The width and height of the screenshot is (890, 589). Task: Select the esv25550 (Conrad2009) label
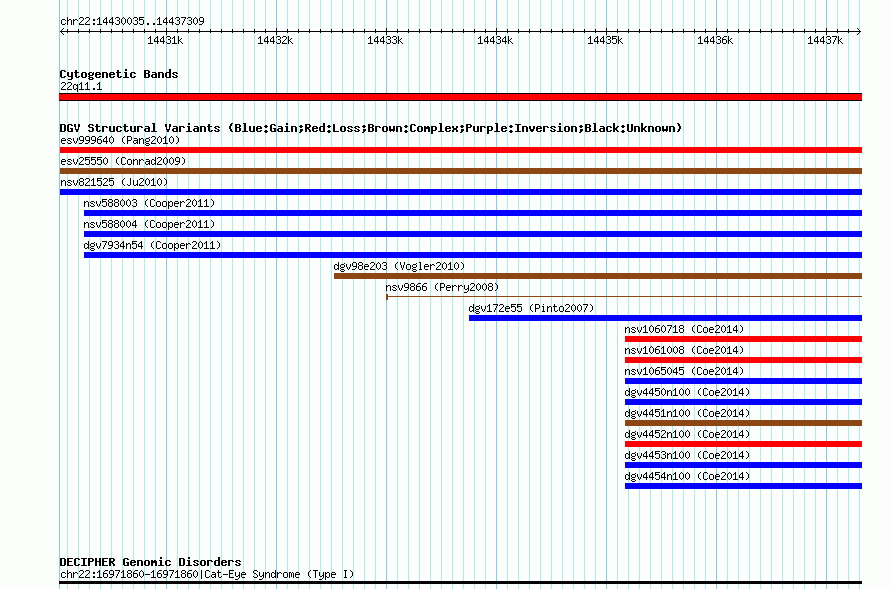coord(123,161)
